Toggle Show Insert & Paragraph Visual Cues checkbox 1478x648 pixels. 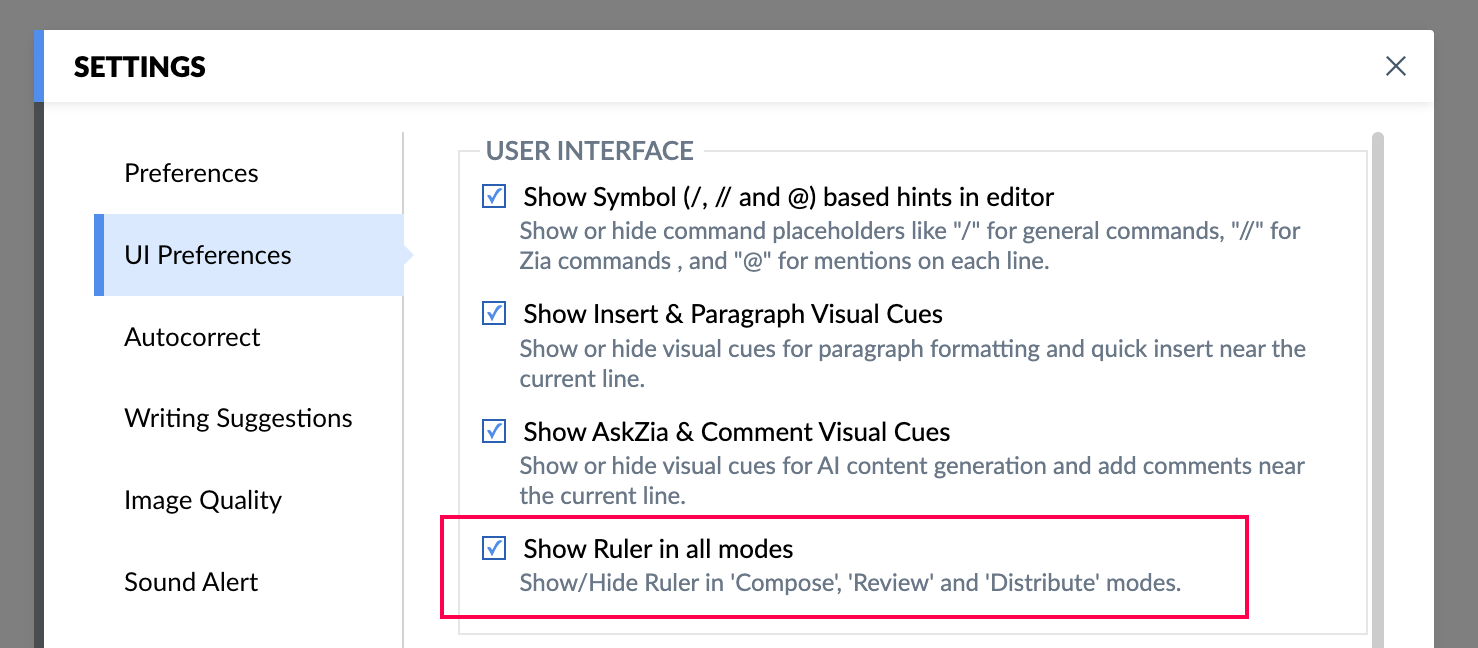click(x=494, y=314)
